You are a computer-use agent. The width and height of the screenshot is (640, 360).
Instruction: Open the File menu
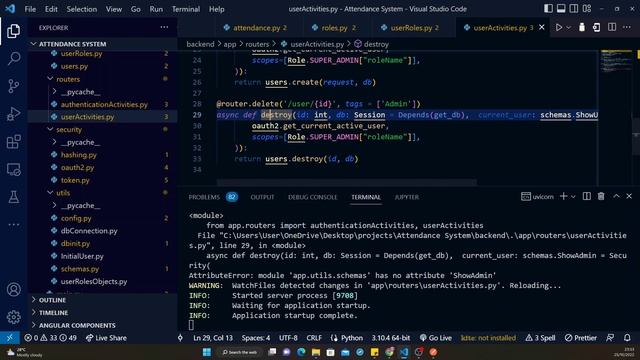[x=30, y=9]
